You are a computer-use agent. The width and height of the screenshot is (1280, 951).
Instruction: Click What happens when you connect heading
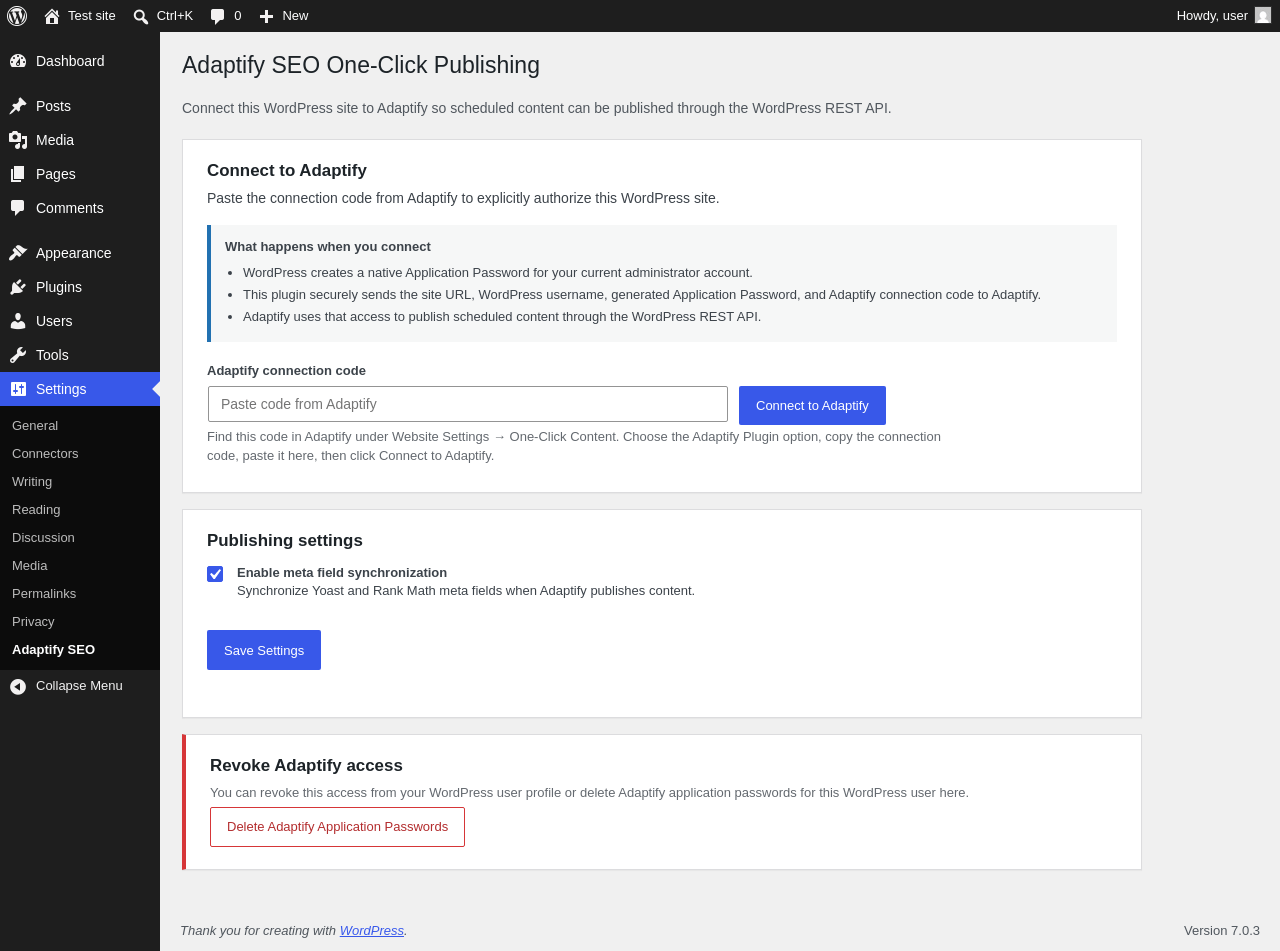point(328,247)
